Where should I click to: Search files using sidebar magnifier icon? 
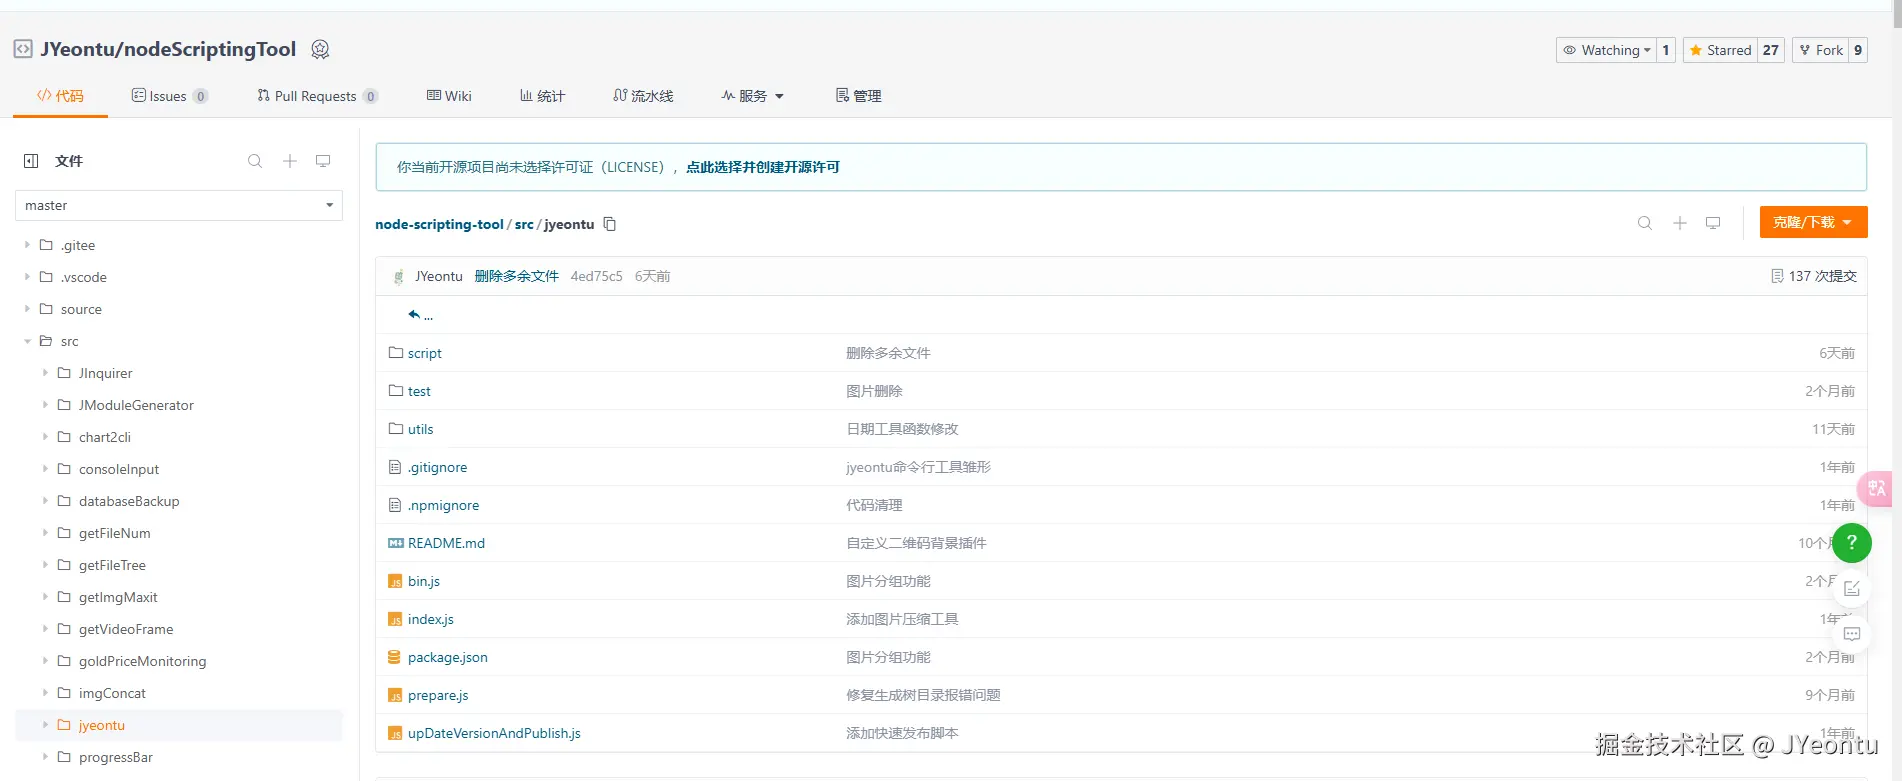(x=255, y=161)
